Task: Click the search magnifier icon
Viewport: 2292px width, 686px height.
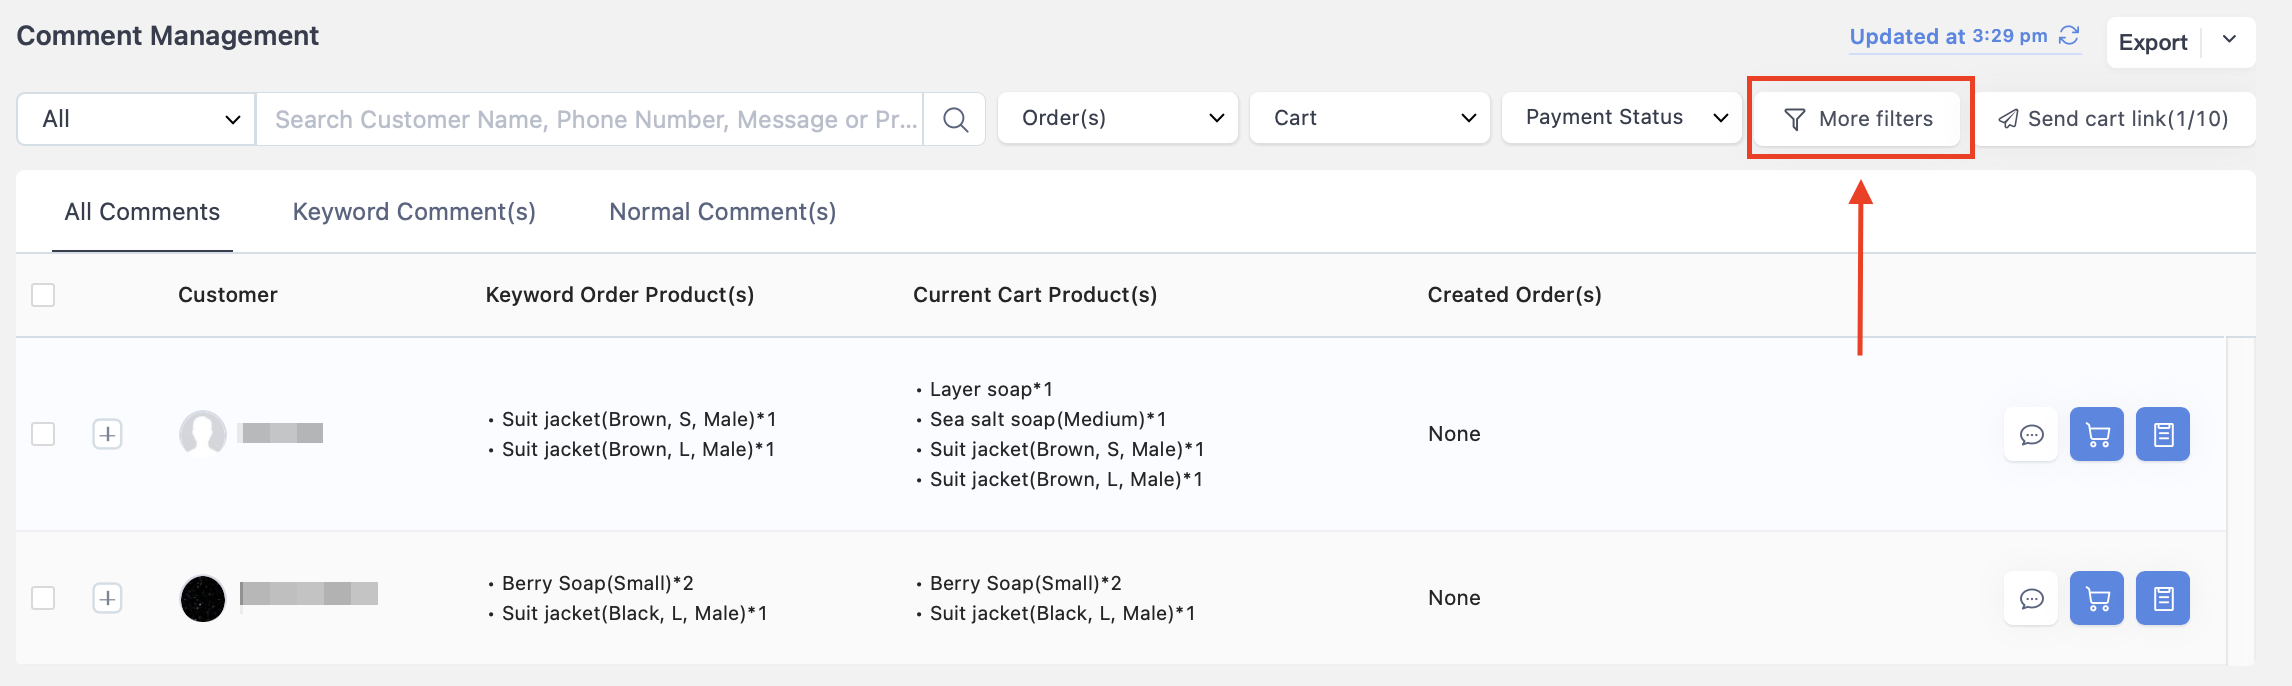Action: pyautogui.click(x=955, y=120)
